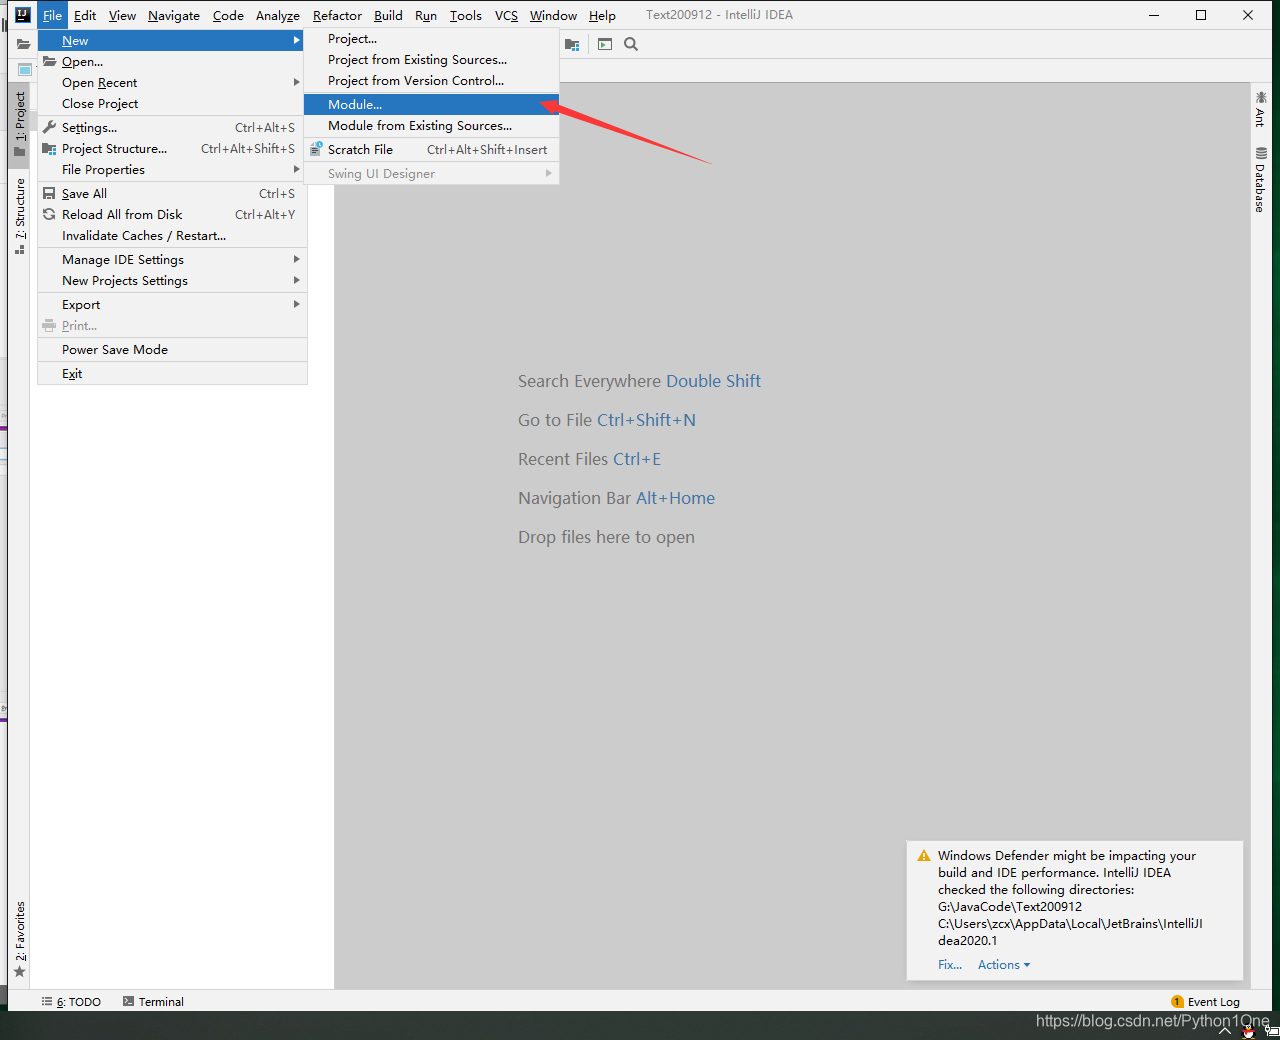Expand the New submenu arrow
The width and height of the screenshot is (1280, 1040).
[296, 40]
